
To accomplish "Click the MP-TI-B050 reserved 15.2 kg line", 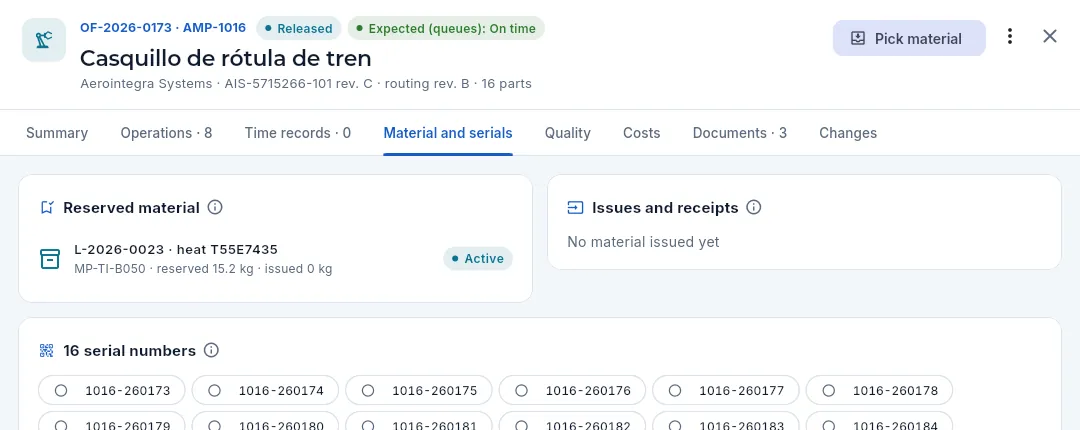I will point(203,269).
